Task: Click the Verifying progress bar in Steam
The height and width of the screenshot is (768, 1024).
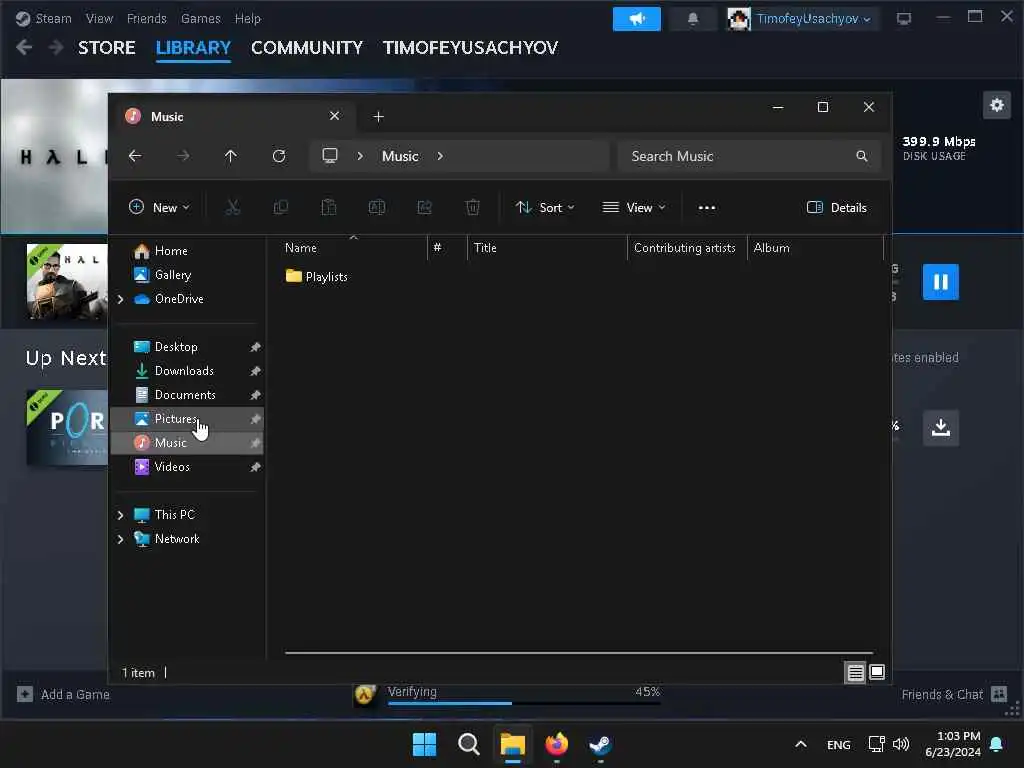Action: click(524, 703)
